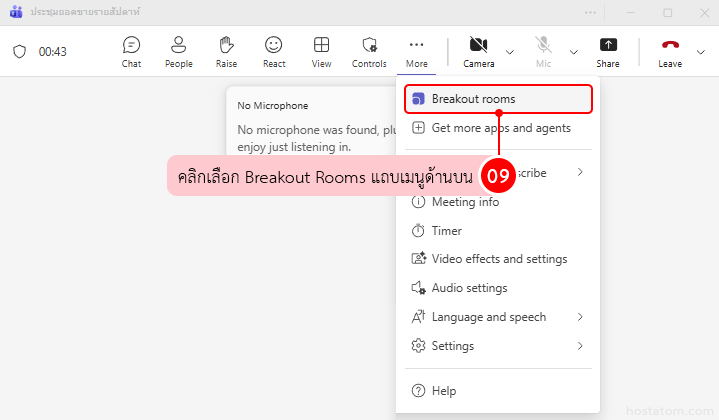The height and width of the screenshot is (420, 719).
Task: Select Breakout rooms from menu
Action: tap(498, 99)
